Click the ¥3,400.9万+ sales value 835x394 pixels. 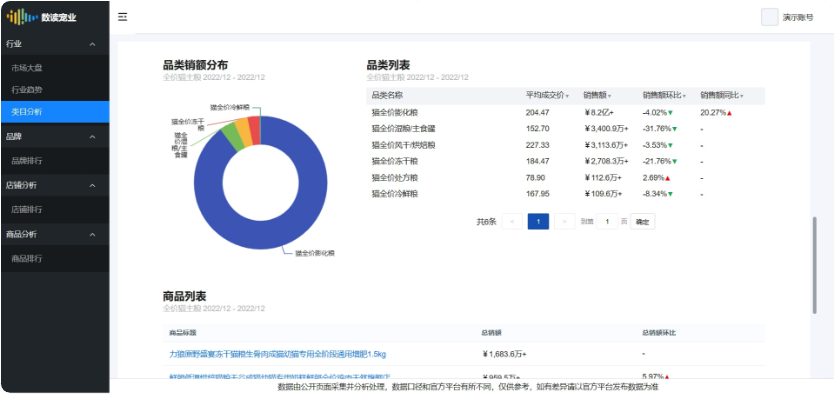[x=606, y=128]
